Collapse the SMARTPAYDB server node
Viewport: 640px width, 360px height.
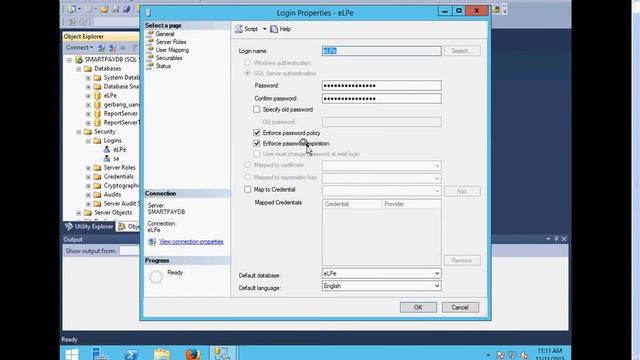pos(69,60)
